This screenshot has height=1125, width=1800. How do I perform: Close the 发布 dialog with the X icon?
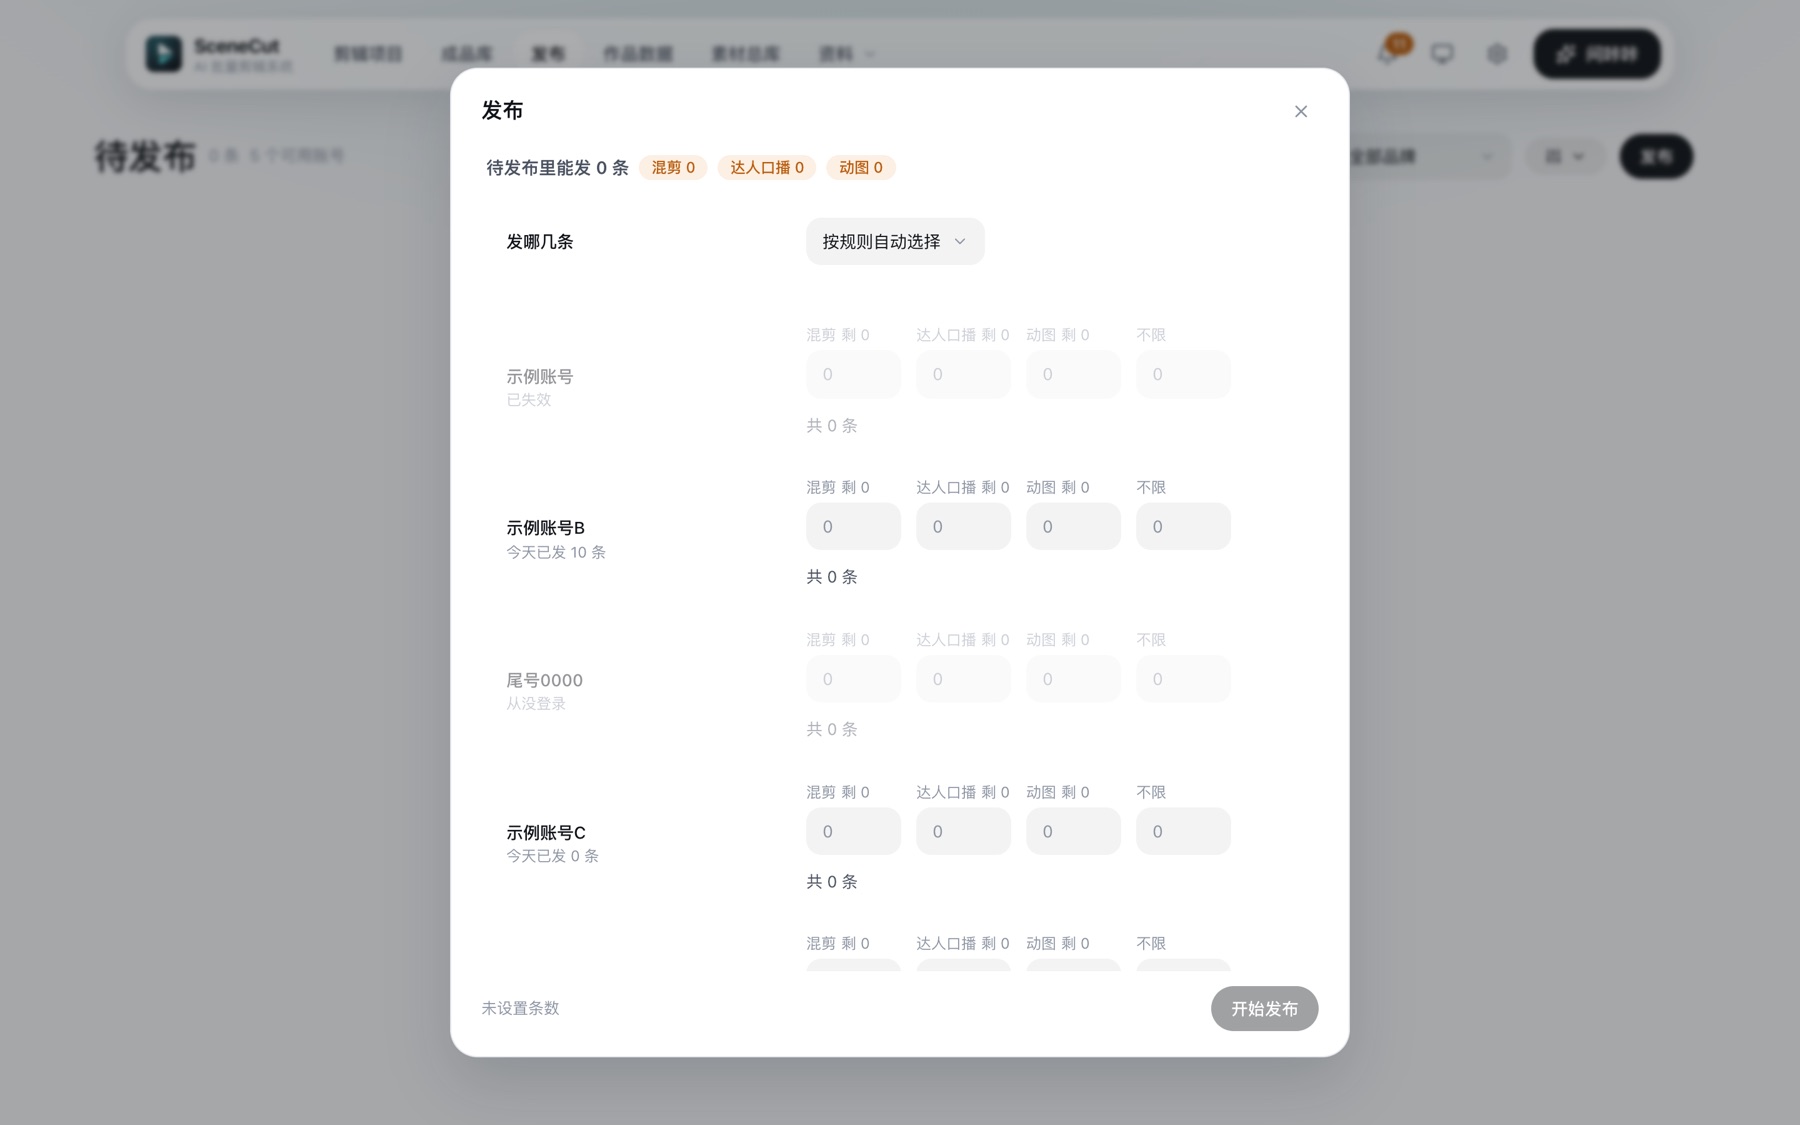[x=1300, y=111]
